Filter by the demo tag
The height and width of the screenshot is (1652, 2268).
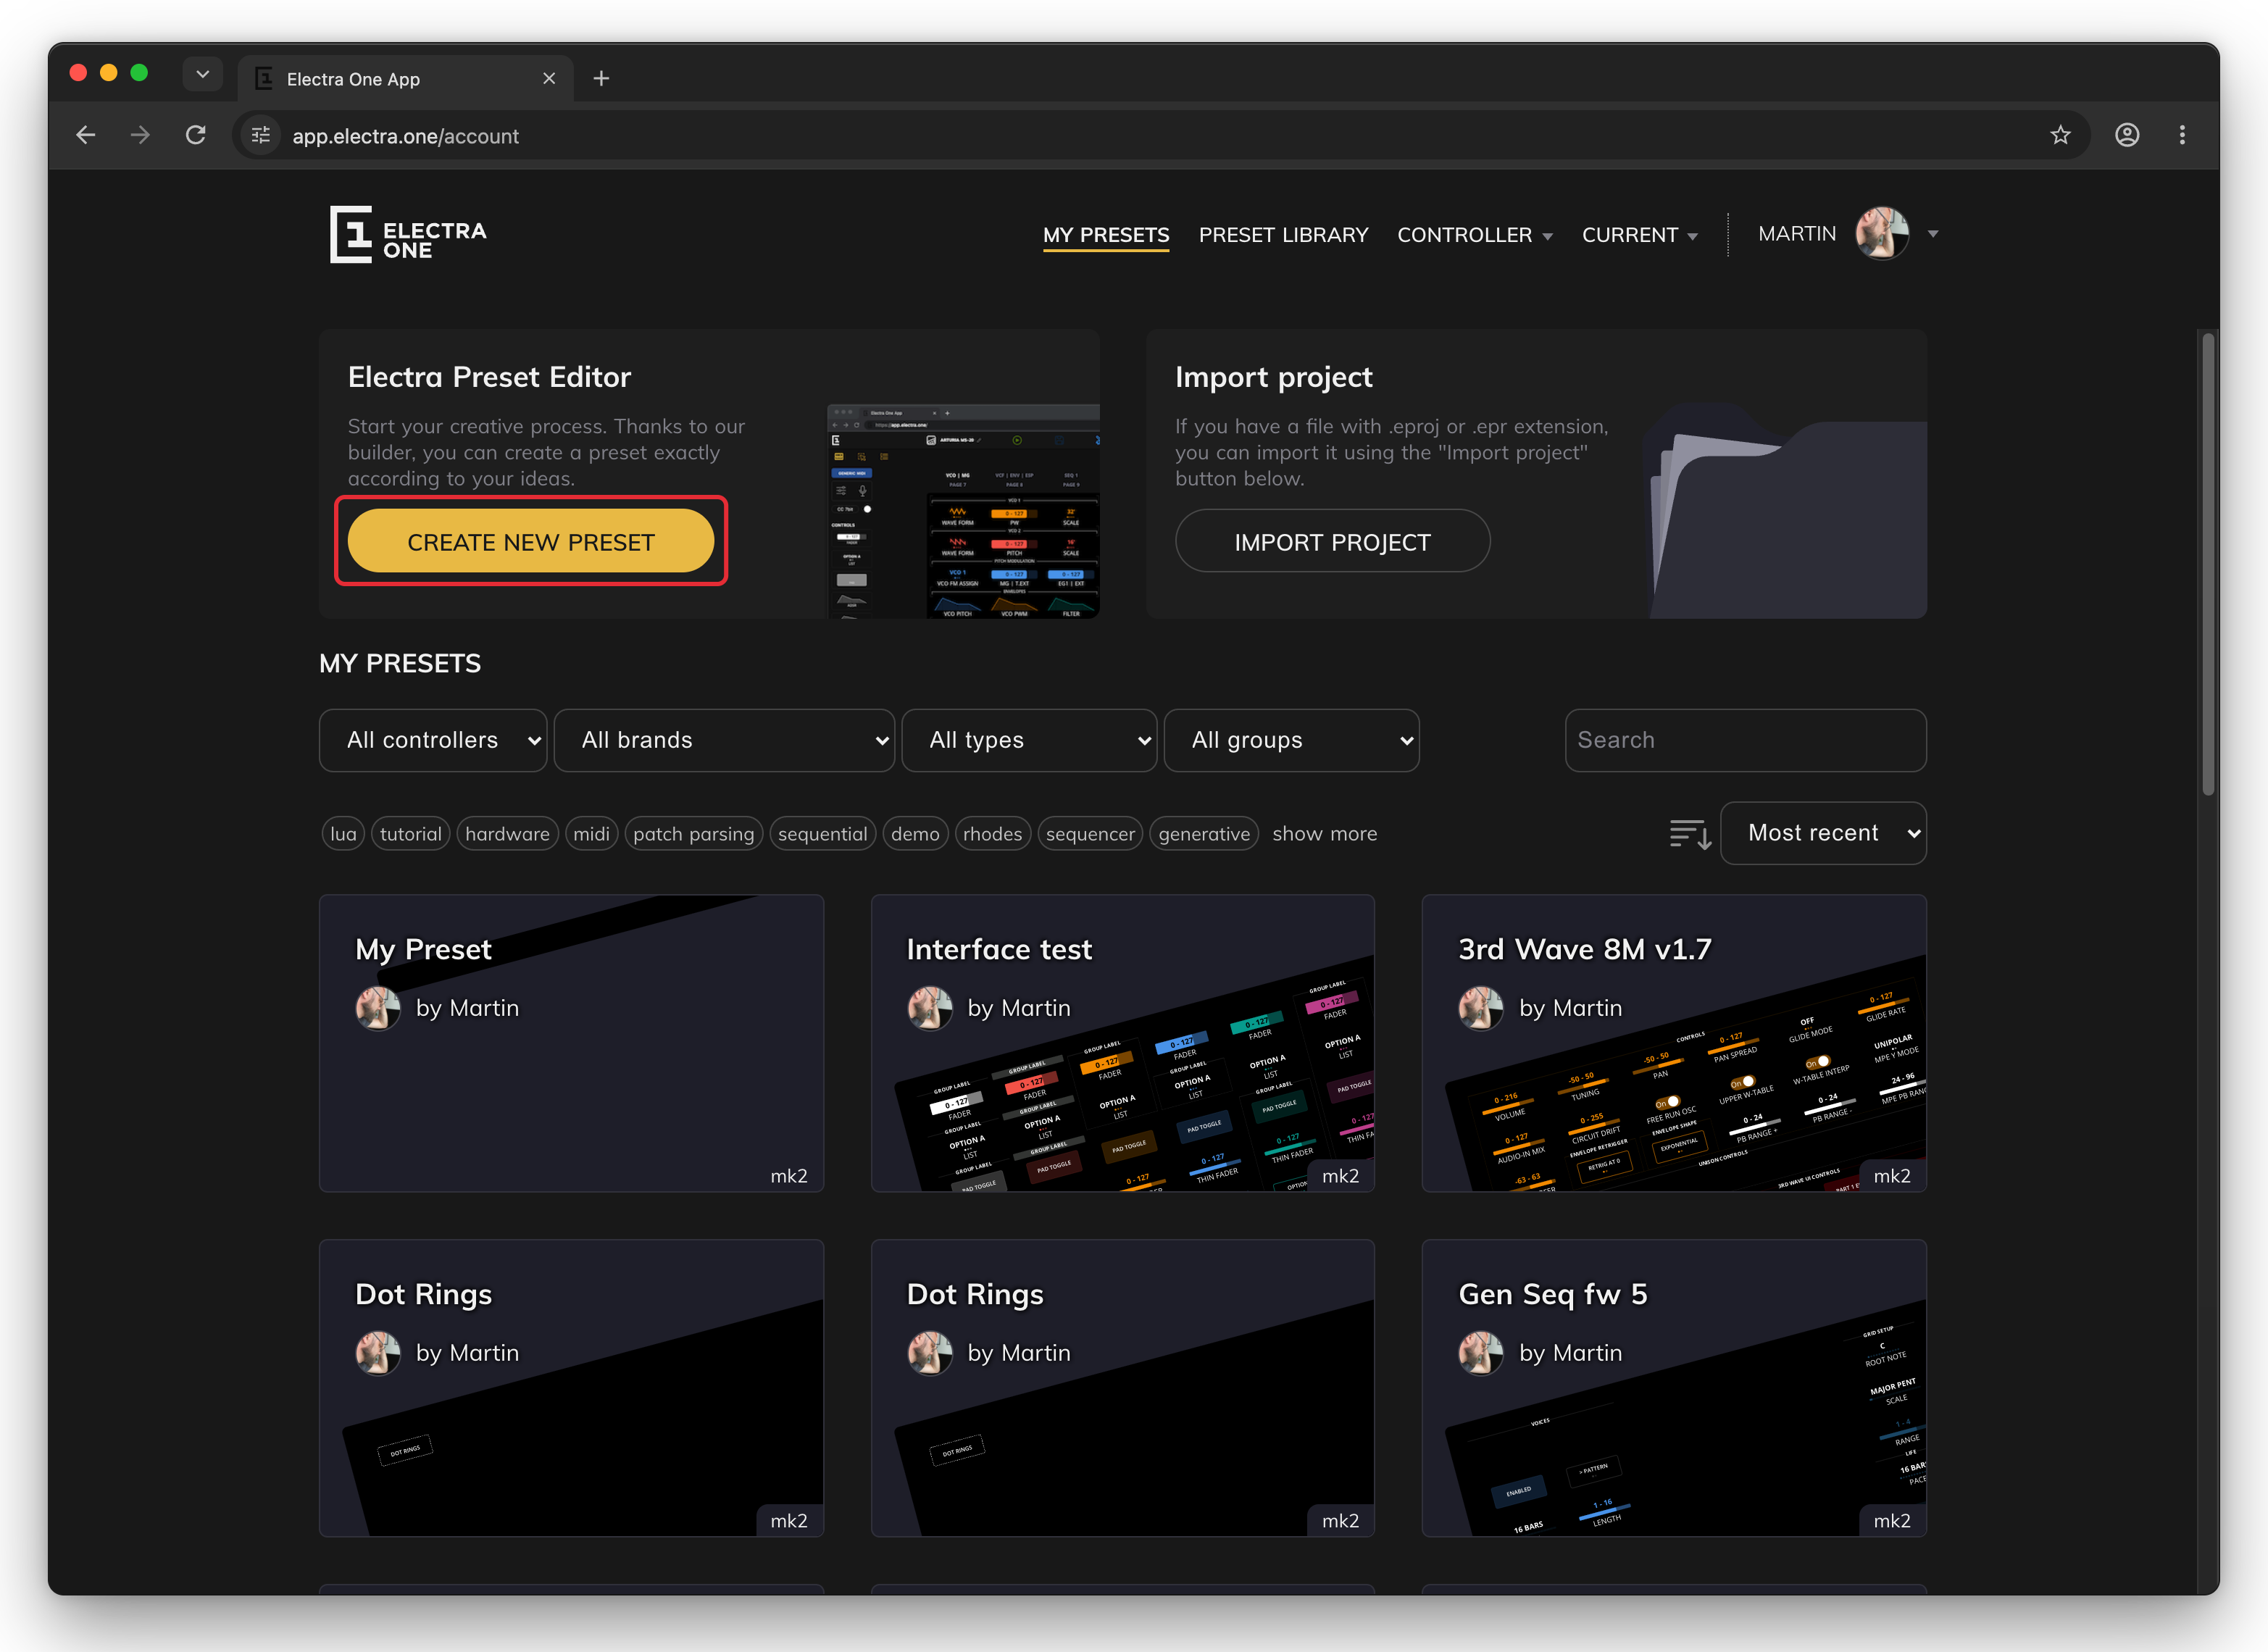[x=915, y=834]
